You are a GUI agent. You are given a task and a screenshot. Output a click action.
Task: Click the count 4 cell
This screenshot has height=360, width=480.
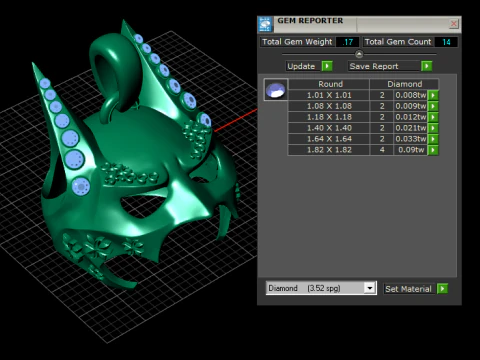382,150
